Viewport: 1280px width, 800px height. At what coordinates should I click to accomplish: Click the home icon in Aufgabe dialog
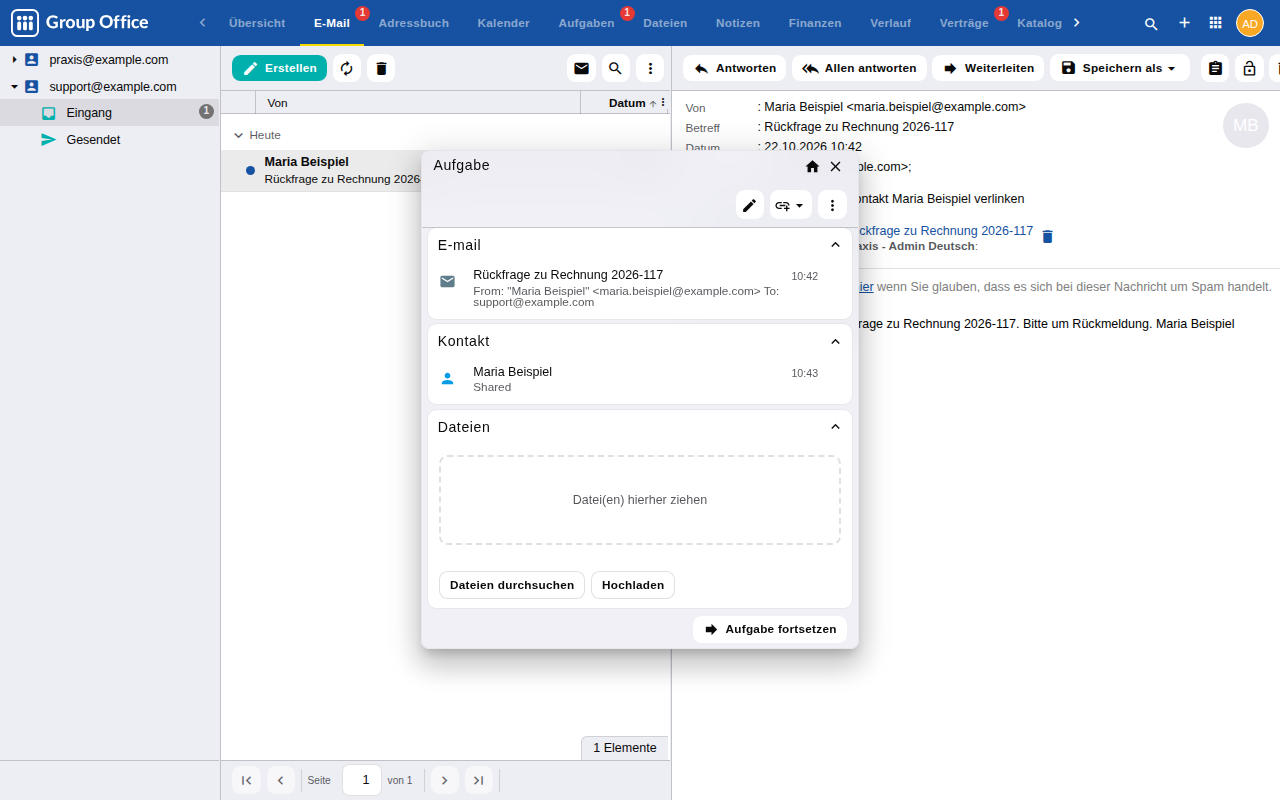(x=812, y=166)
